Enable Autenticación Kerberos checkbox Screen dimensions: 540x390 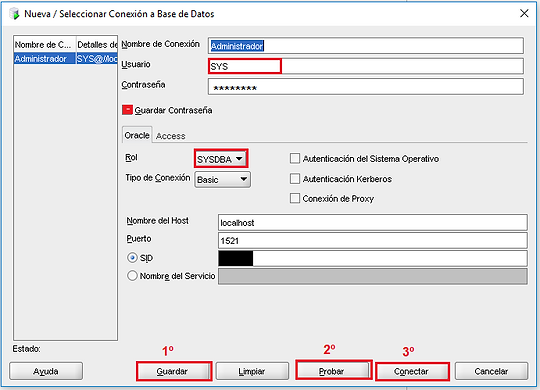click(x=295, y=178)
